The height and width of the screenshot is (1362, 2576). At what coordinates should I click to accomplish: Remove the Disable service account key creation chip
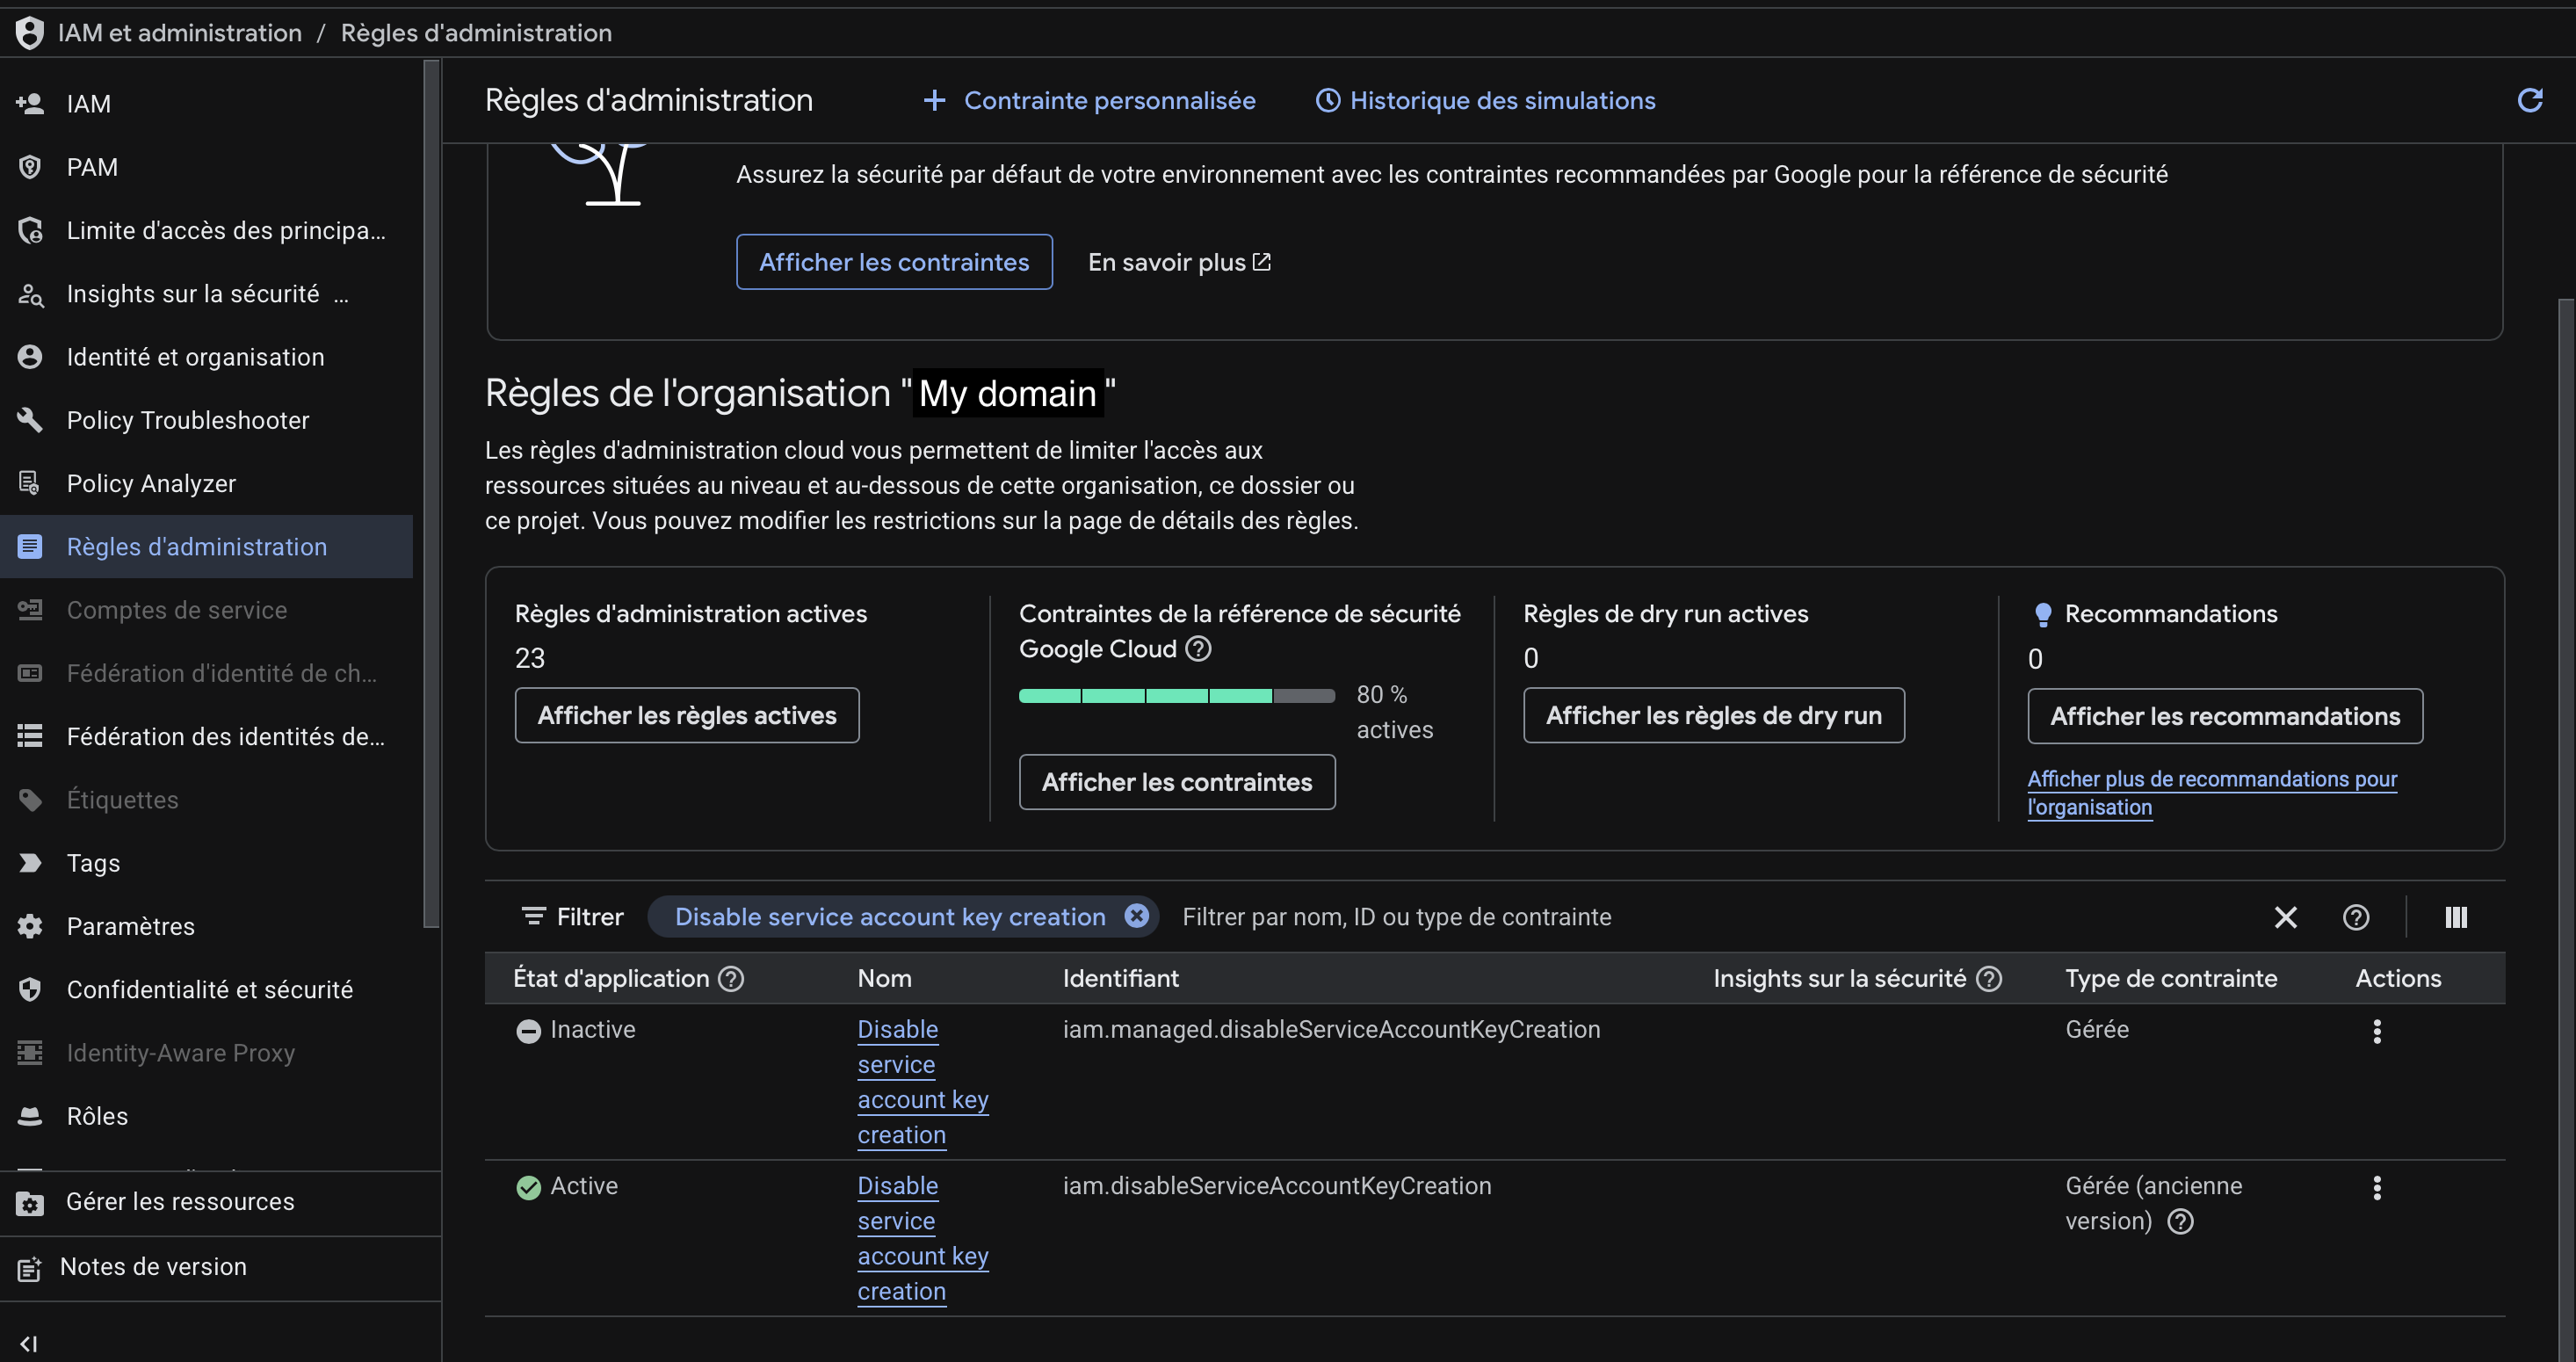point(1136,916)
